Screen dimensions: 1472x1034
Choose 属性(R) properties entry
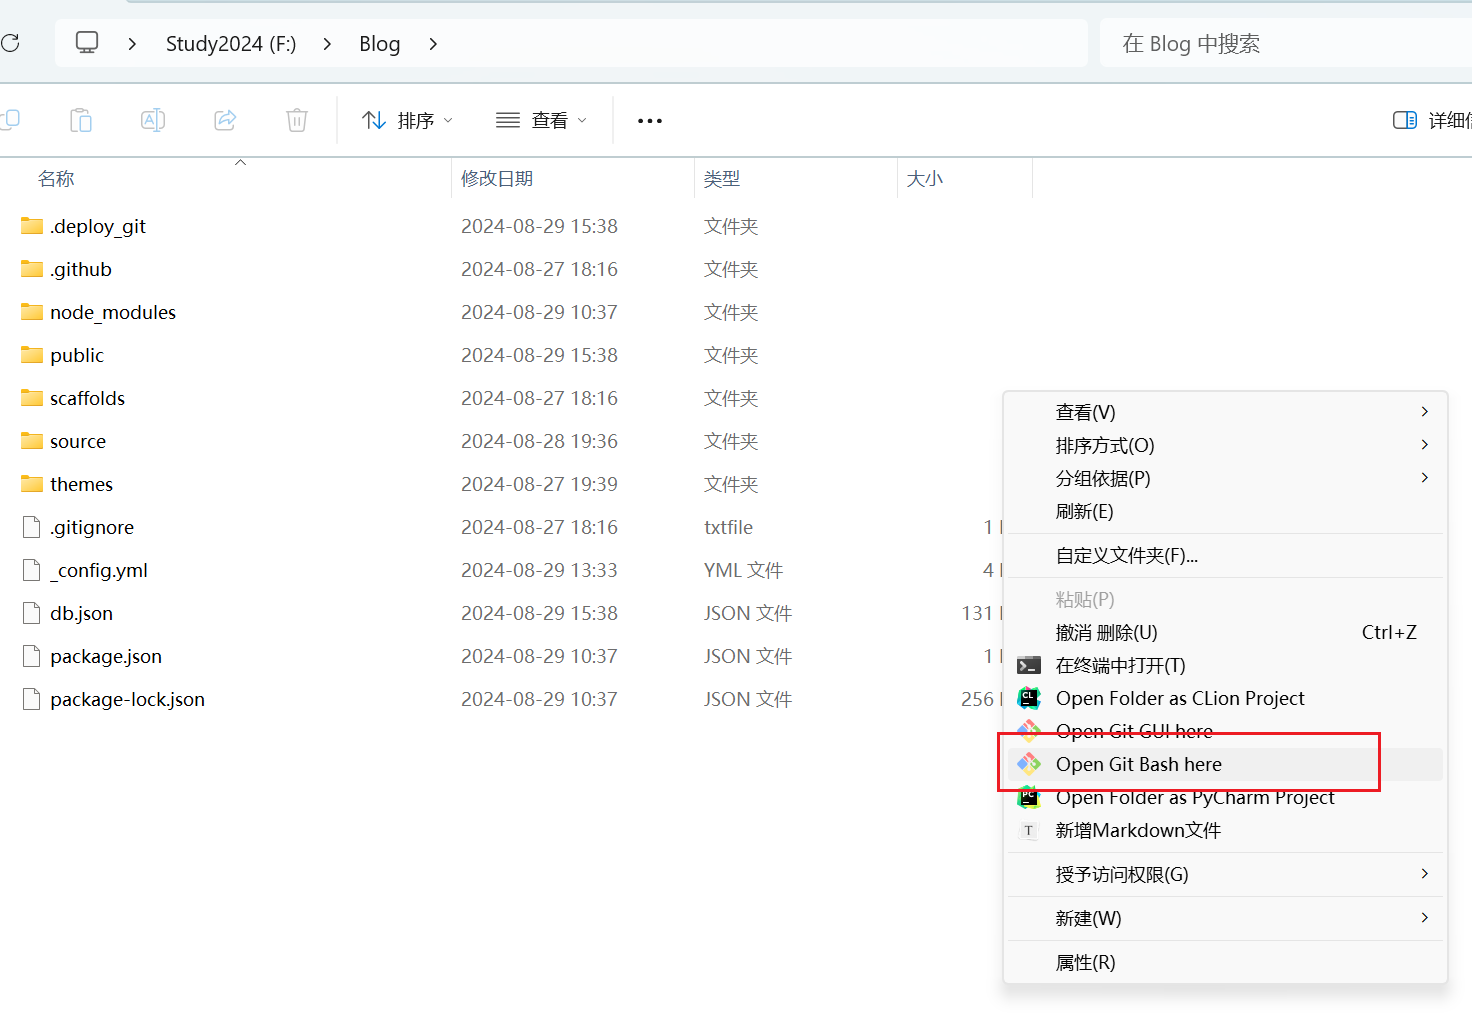(1225, 962)
